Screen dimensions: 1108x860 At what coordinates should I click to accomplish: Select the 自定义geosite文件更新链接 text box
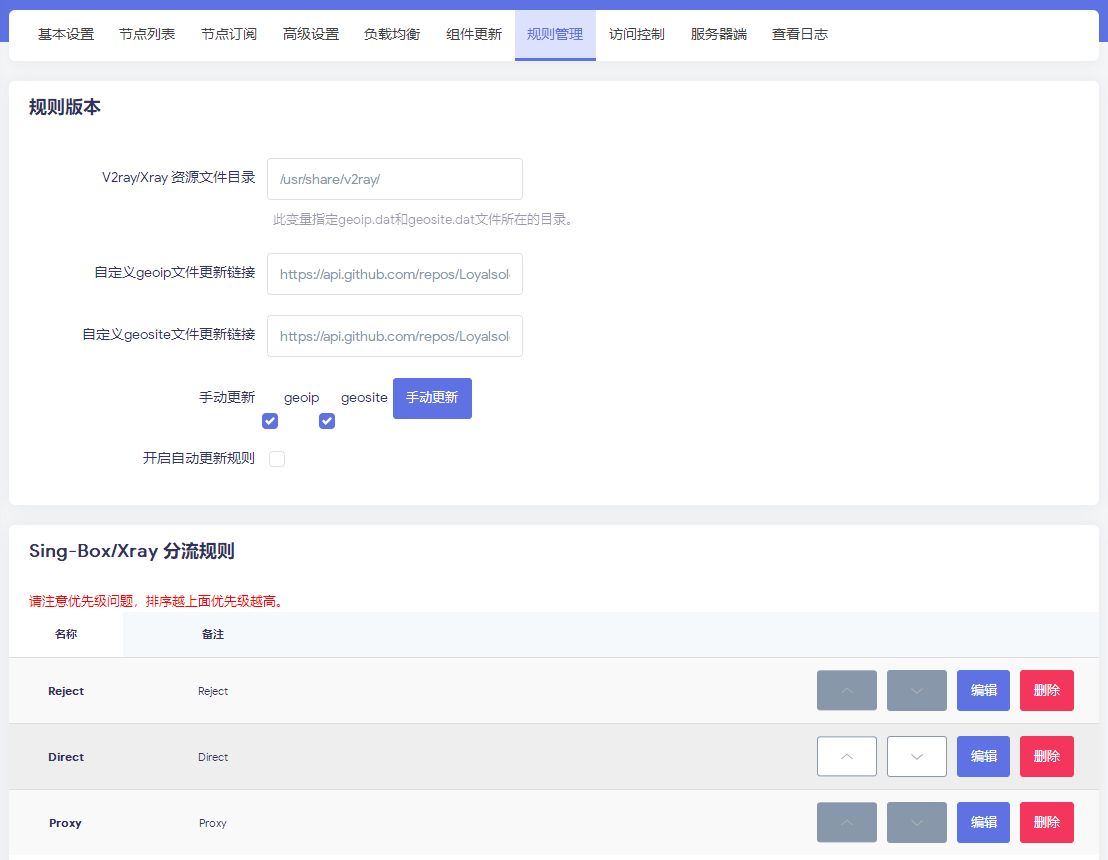point(394,336)
